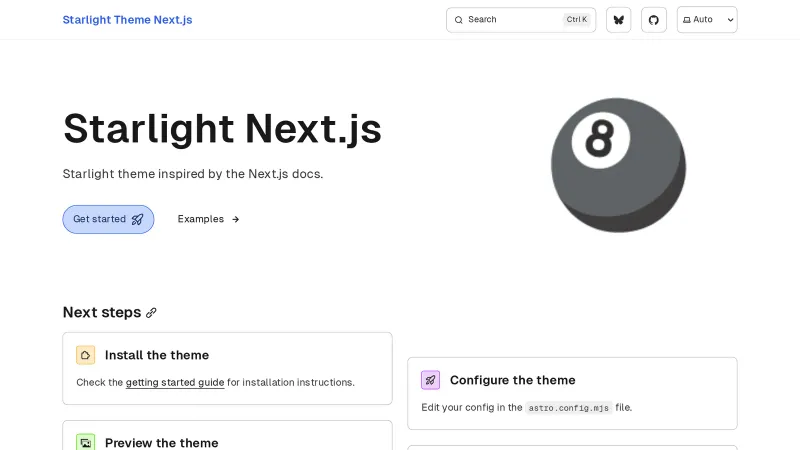This screenshot has height=450, width=800.
Task: Click the purple rocket icon on Configure card
Action: 430,380
